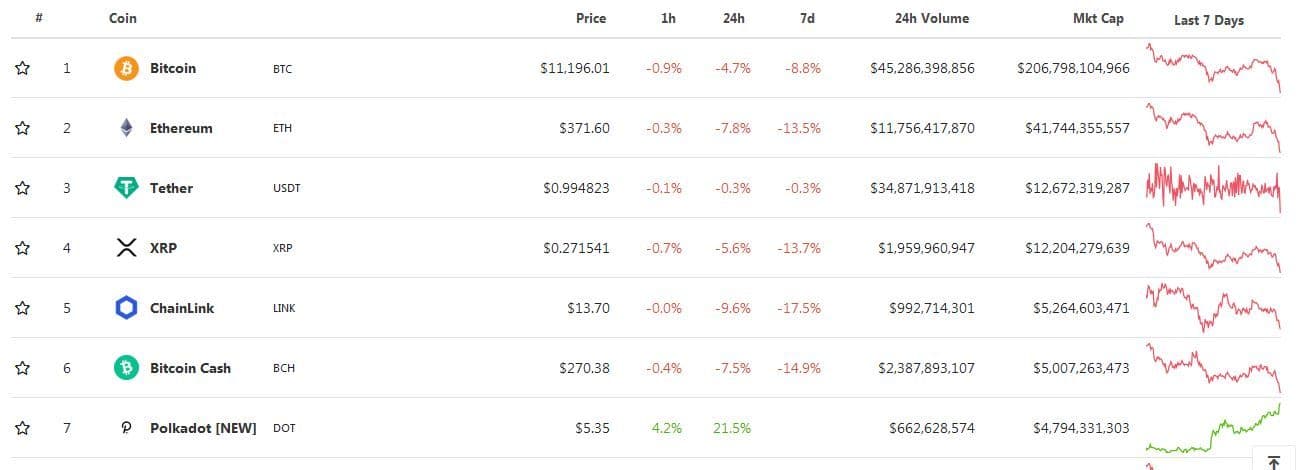Toggle the favorite star for Polkadot
Screen dimensions: 1307x470
[22, 428]
